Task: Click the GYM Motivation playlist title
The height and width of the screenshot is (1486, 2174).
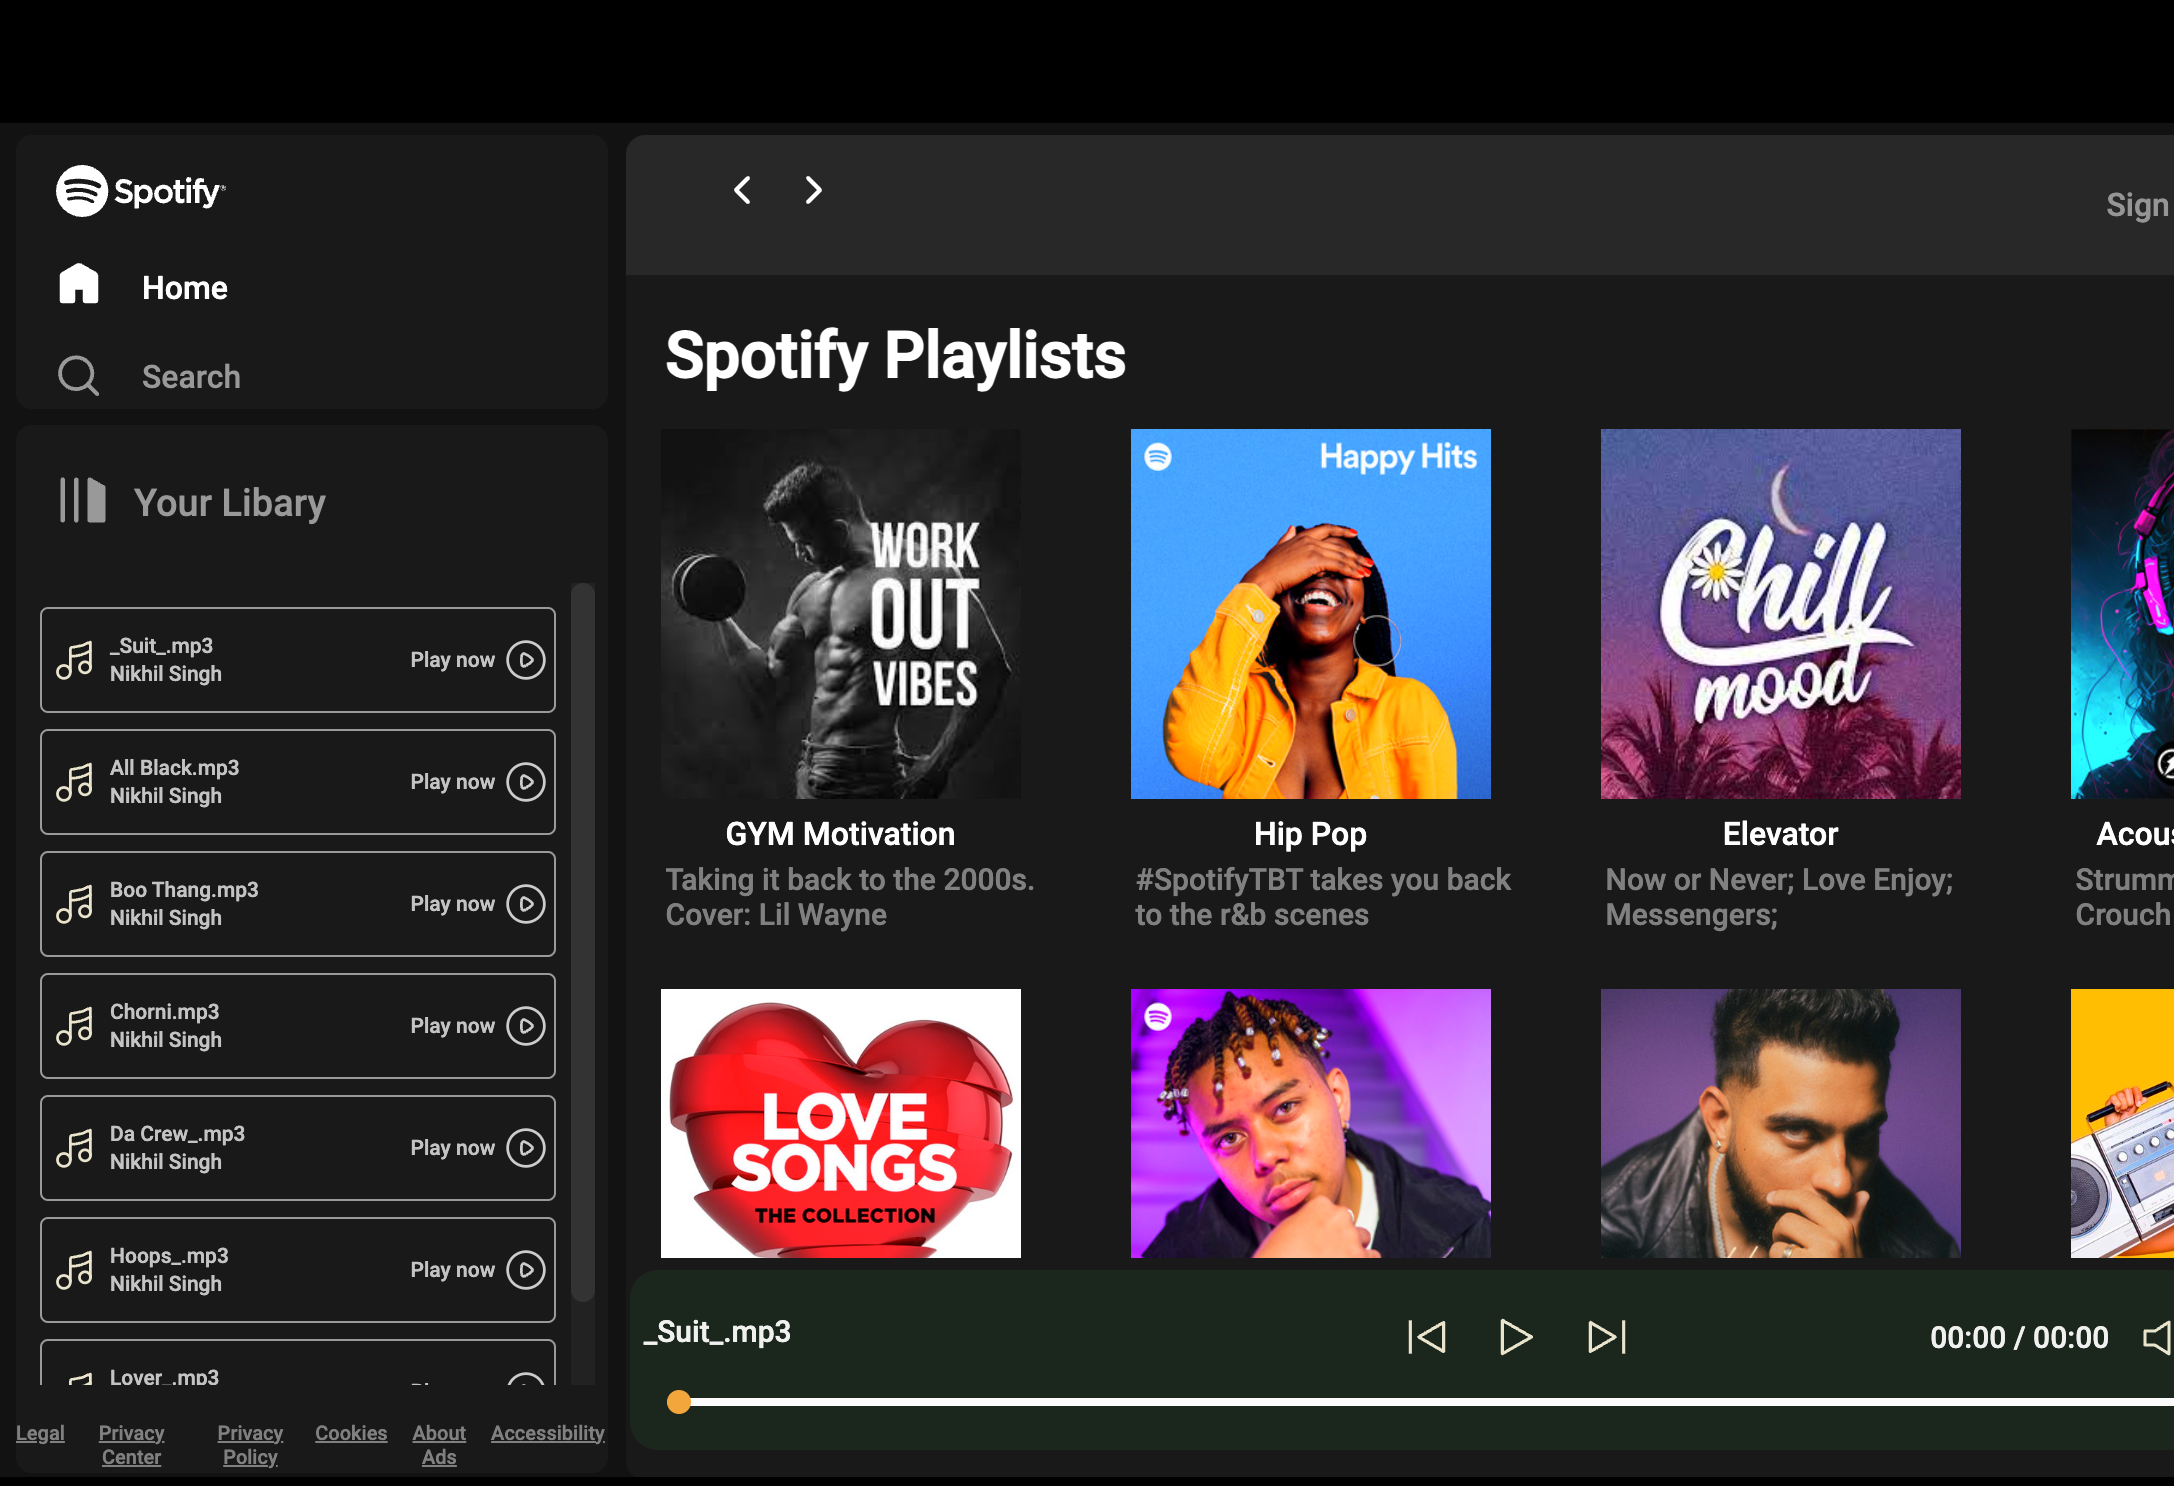Action: (840, 834)
